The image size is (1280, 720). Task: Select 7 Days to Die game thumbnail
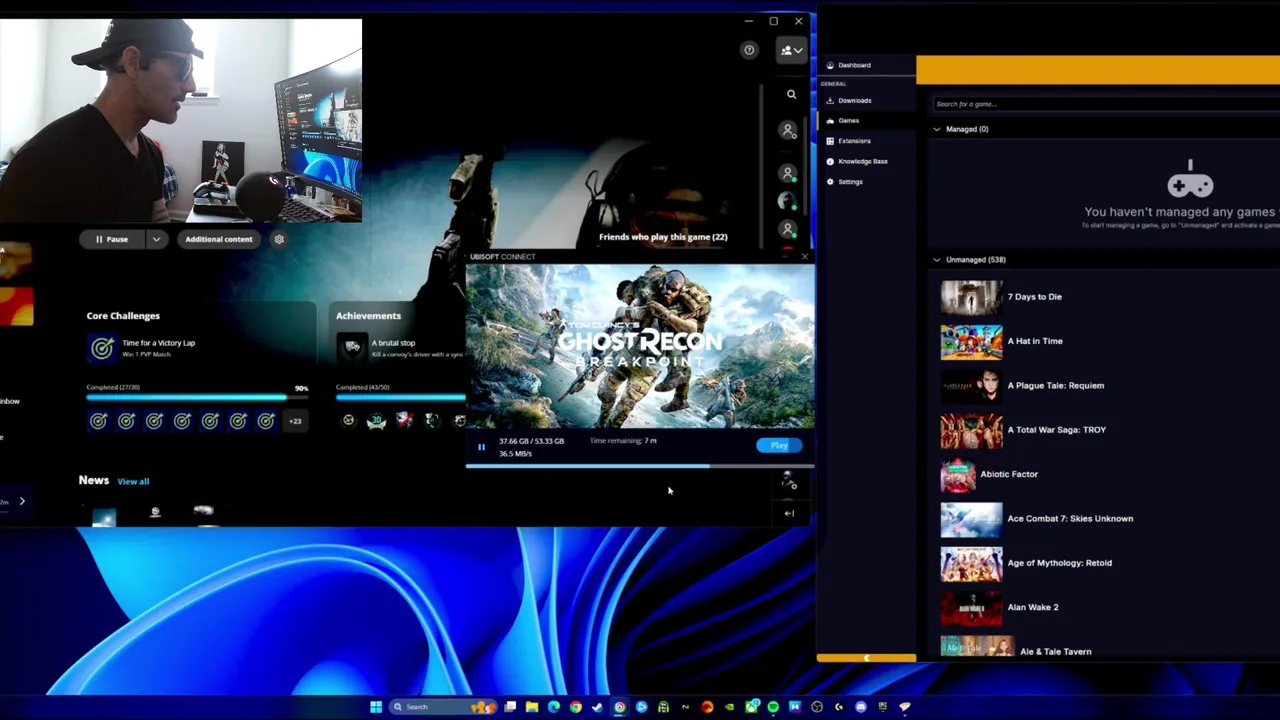(x=971, y=297)
